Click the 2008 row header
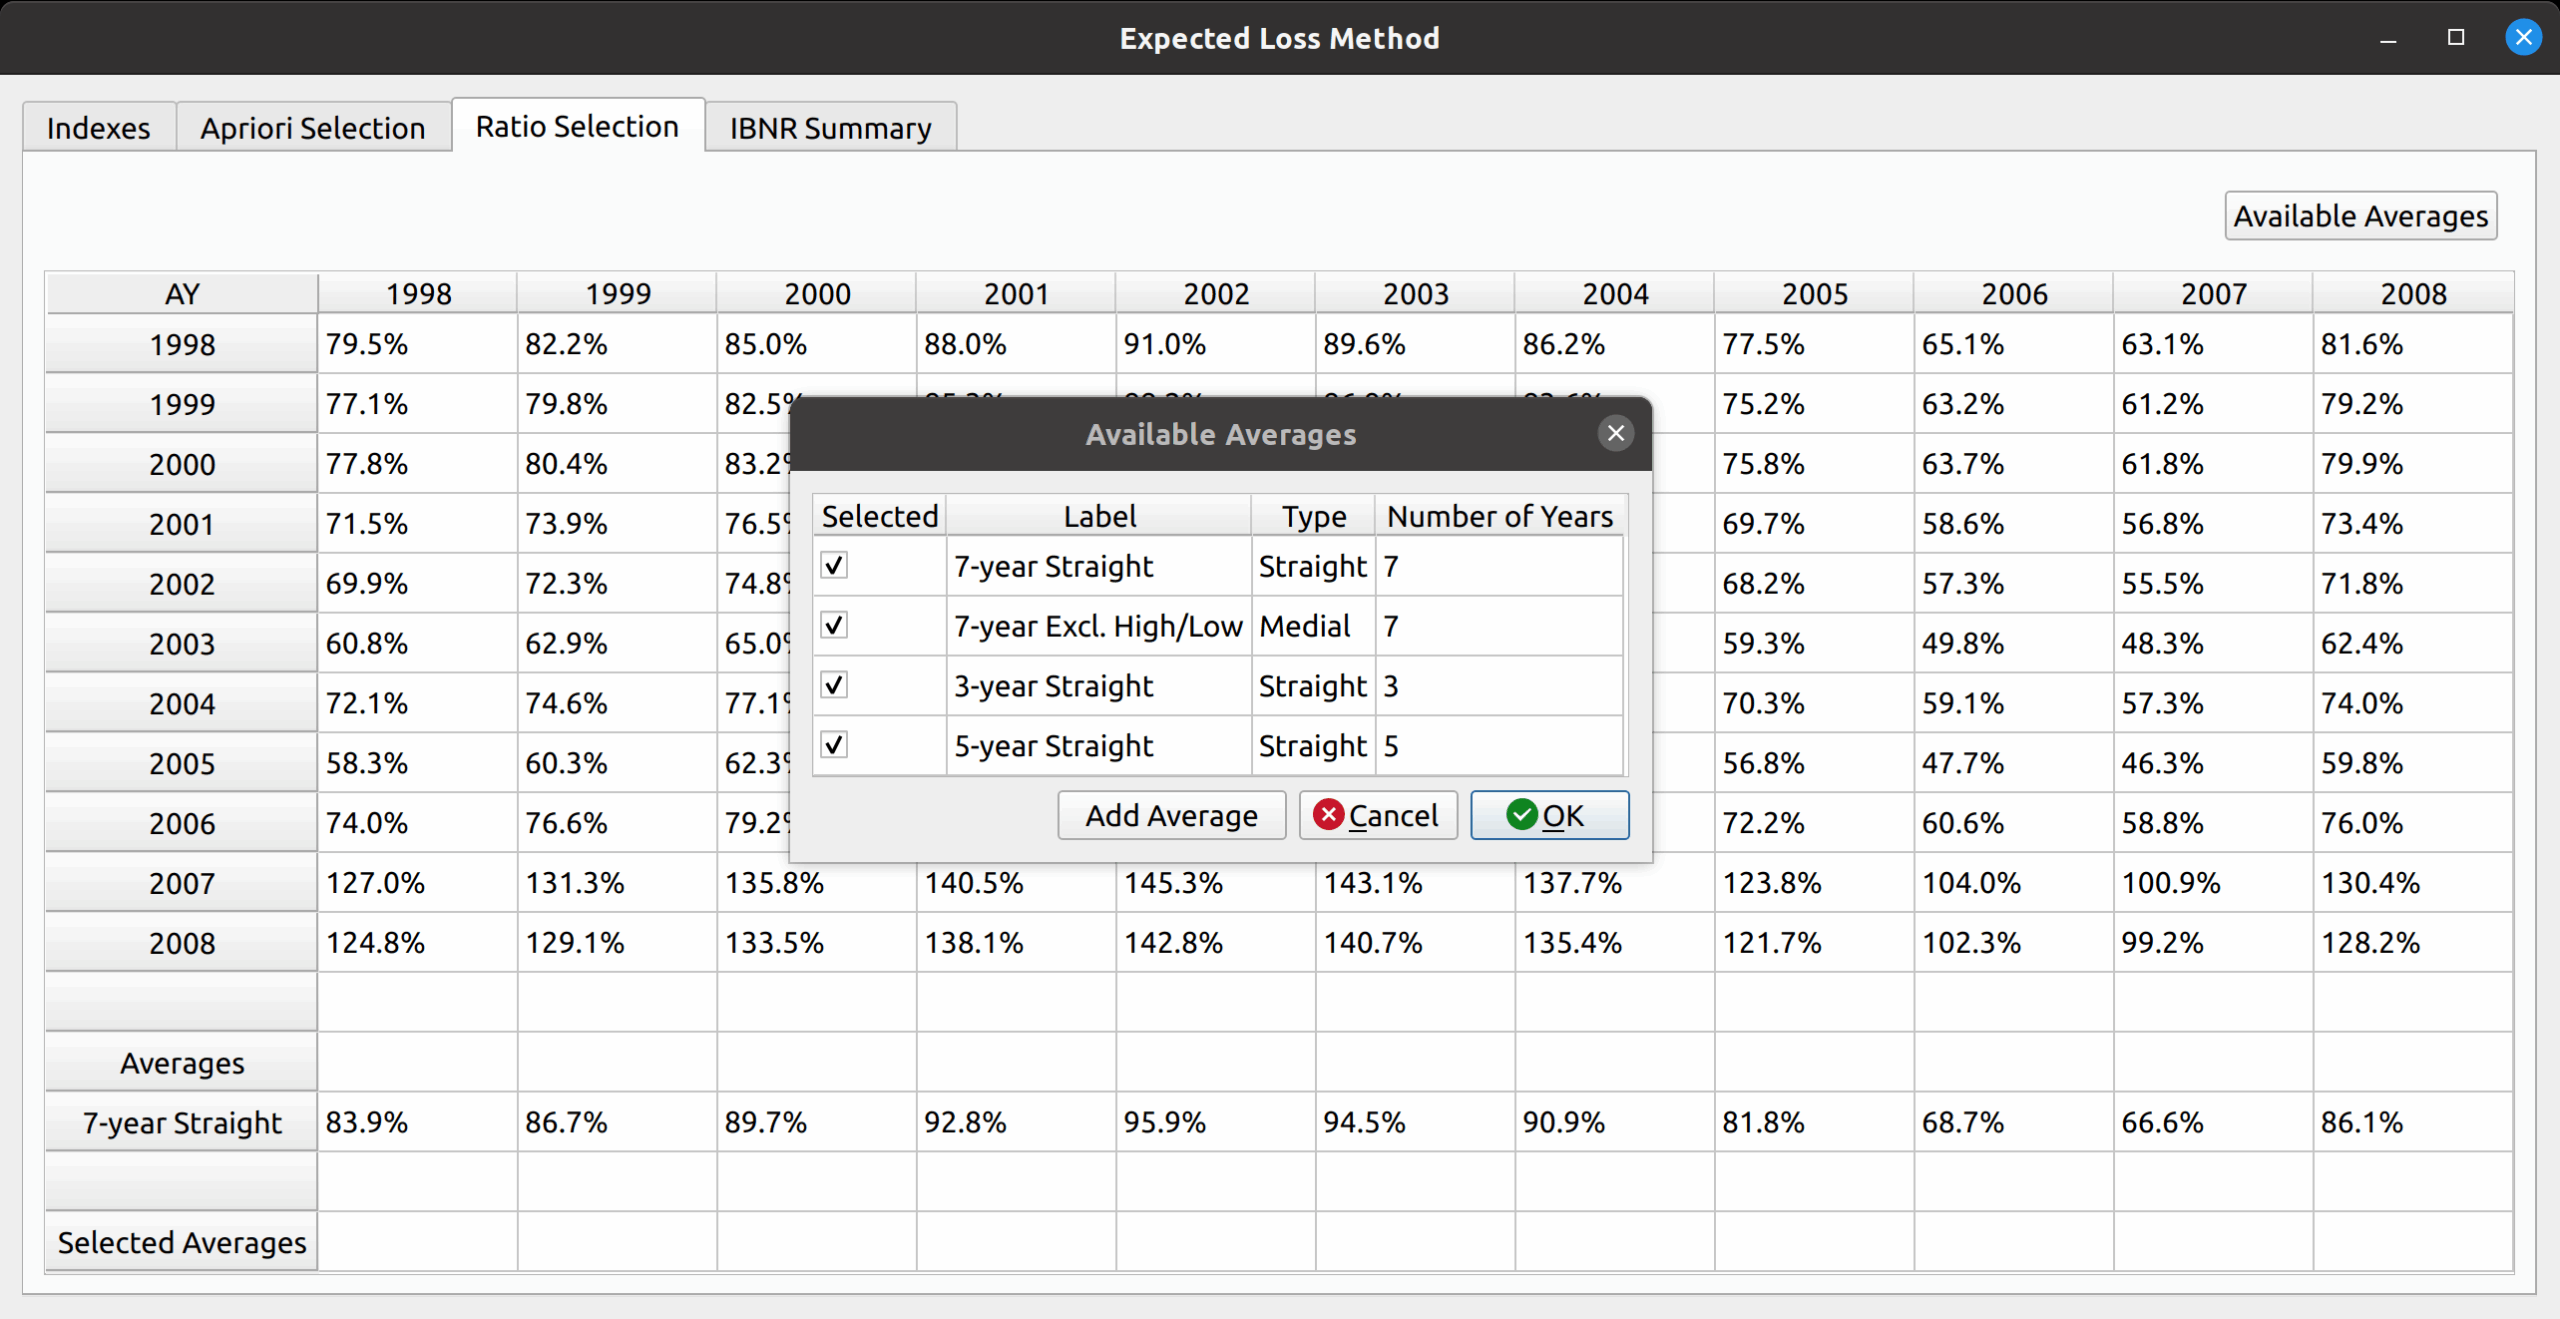2560x1319 pixels. pos(182,943)
